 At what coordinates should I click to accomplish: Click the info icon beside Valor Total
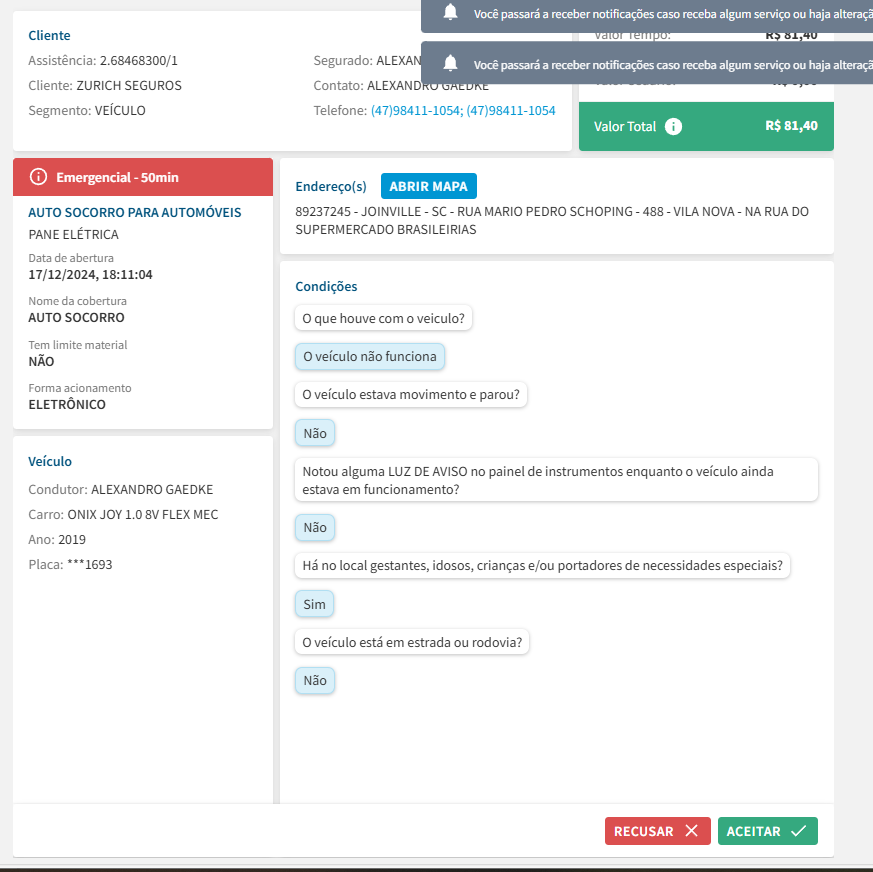(673, 126)
